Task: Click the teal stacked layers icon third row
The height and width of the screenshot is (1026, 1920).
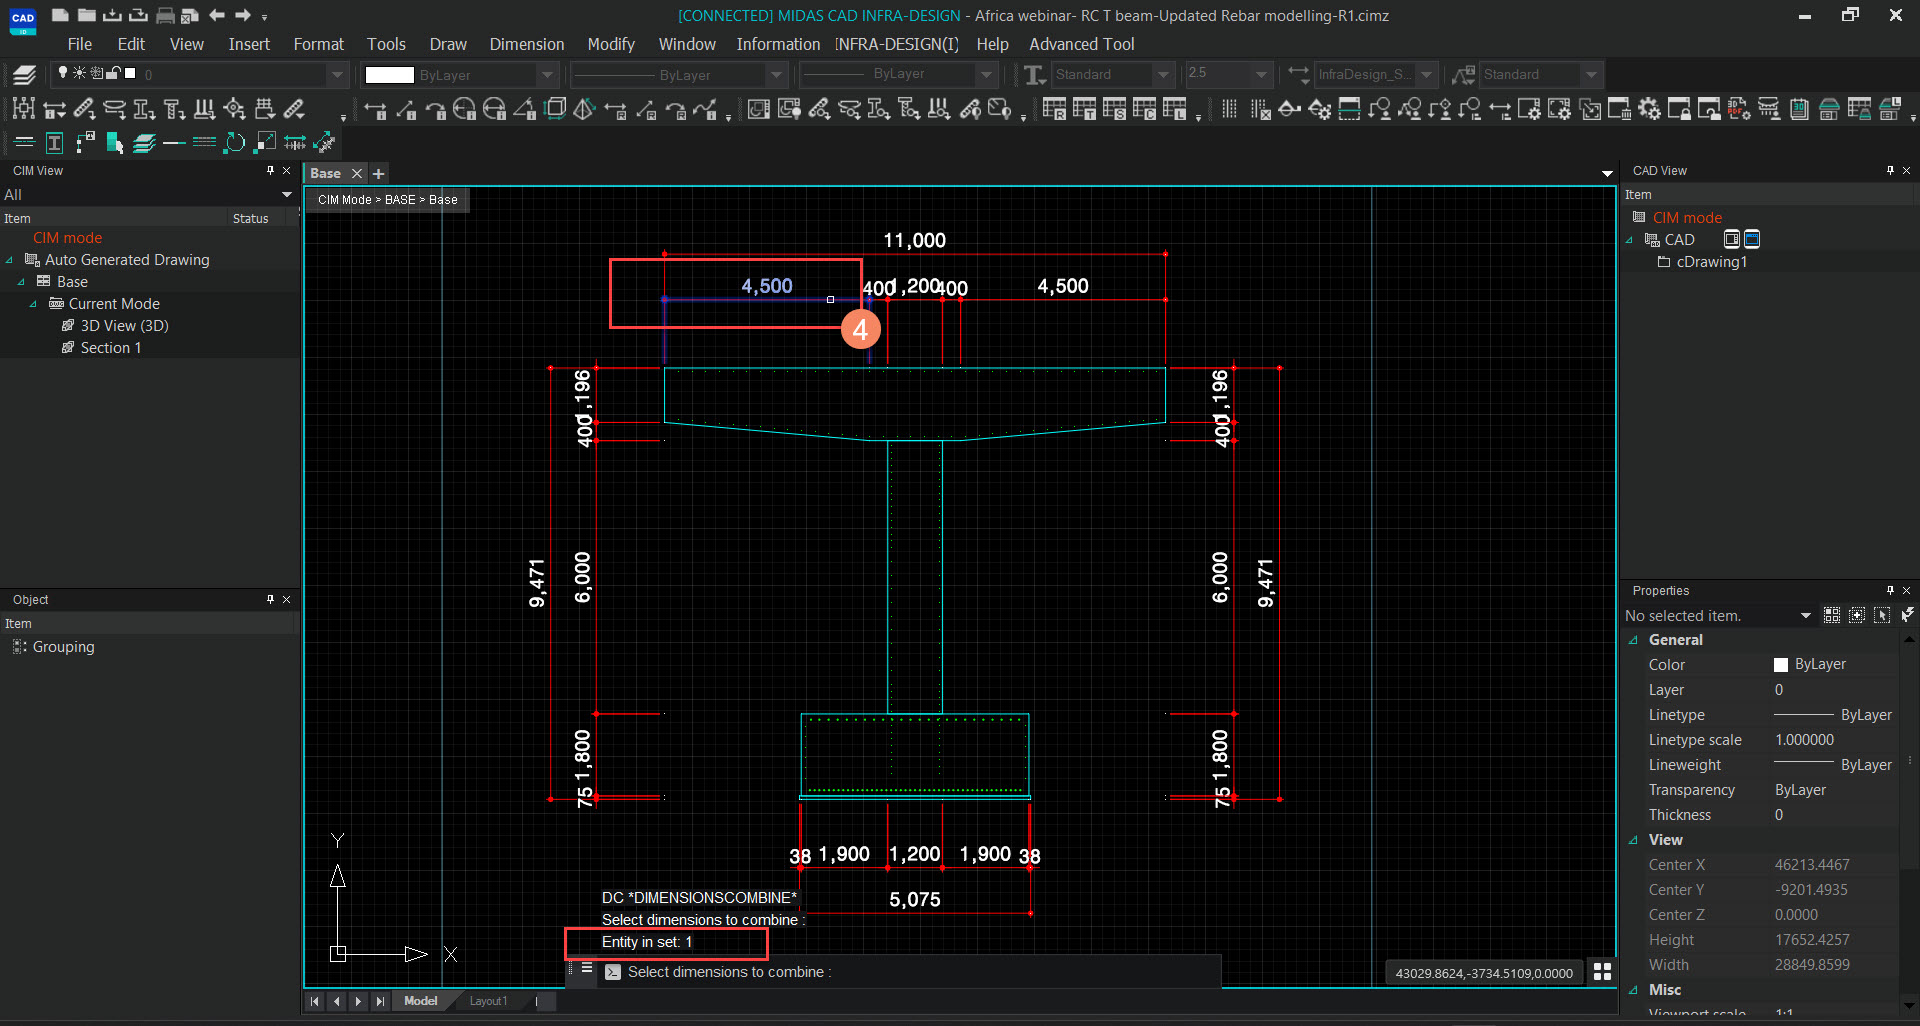Action: [144, 143]
